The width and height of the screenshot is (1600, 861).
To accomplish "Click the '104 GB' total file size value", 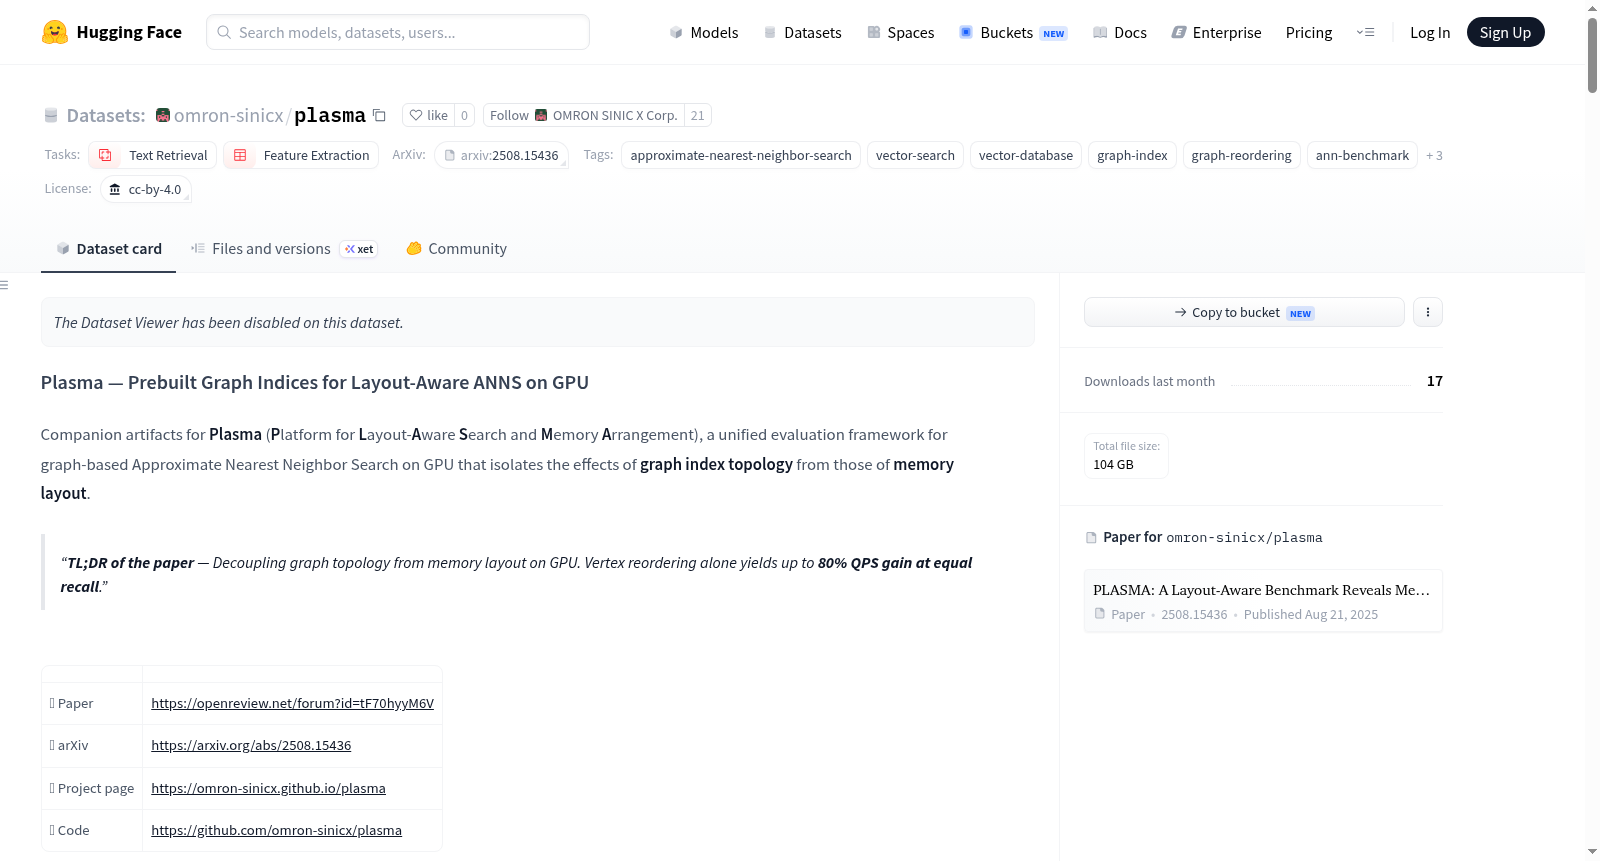I will click(1113, 465).
